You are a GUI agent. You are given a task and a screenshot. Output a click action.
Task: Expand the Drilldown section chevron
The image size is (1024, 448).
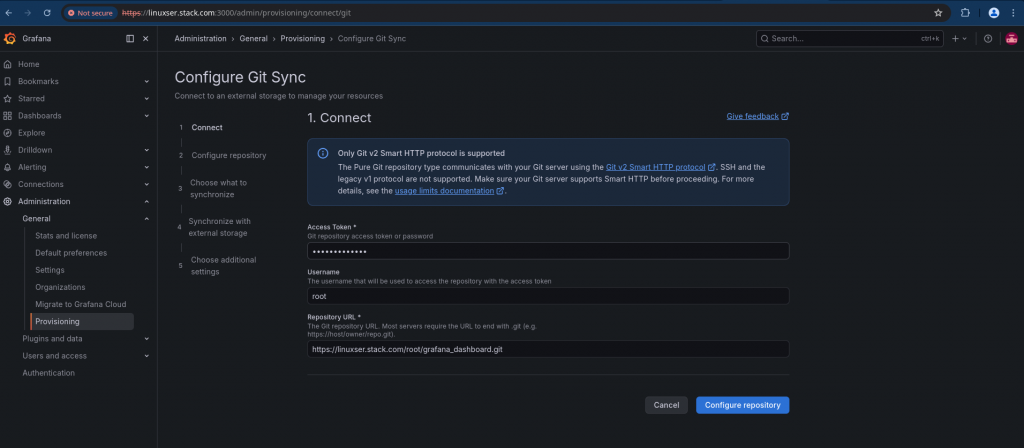146,150
